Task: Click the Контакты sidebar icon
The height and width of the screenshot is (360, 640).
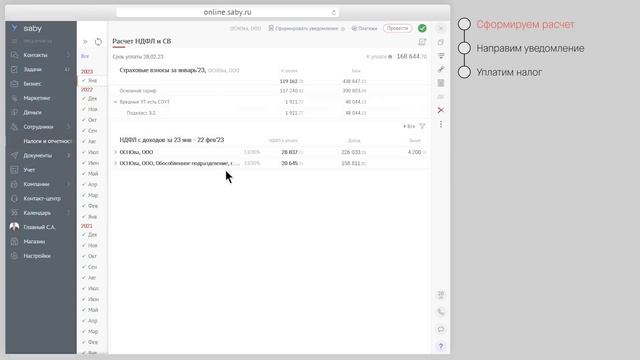Action: [14, 55]
